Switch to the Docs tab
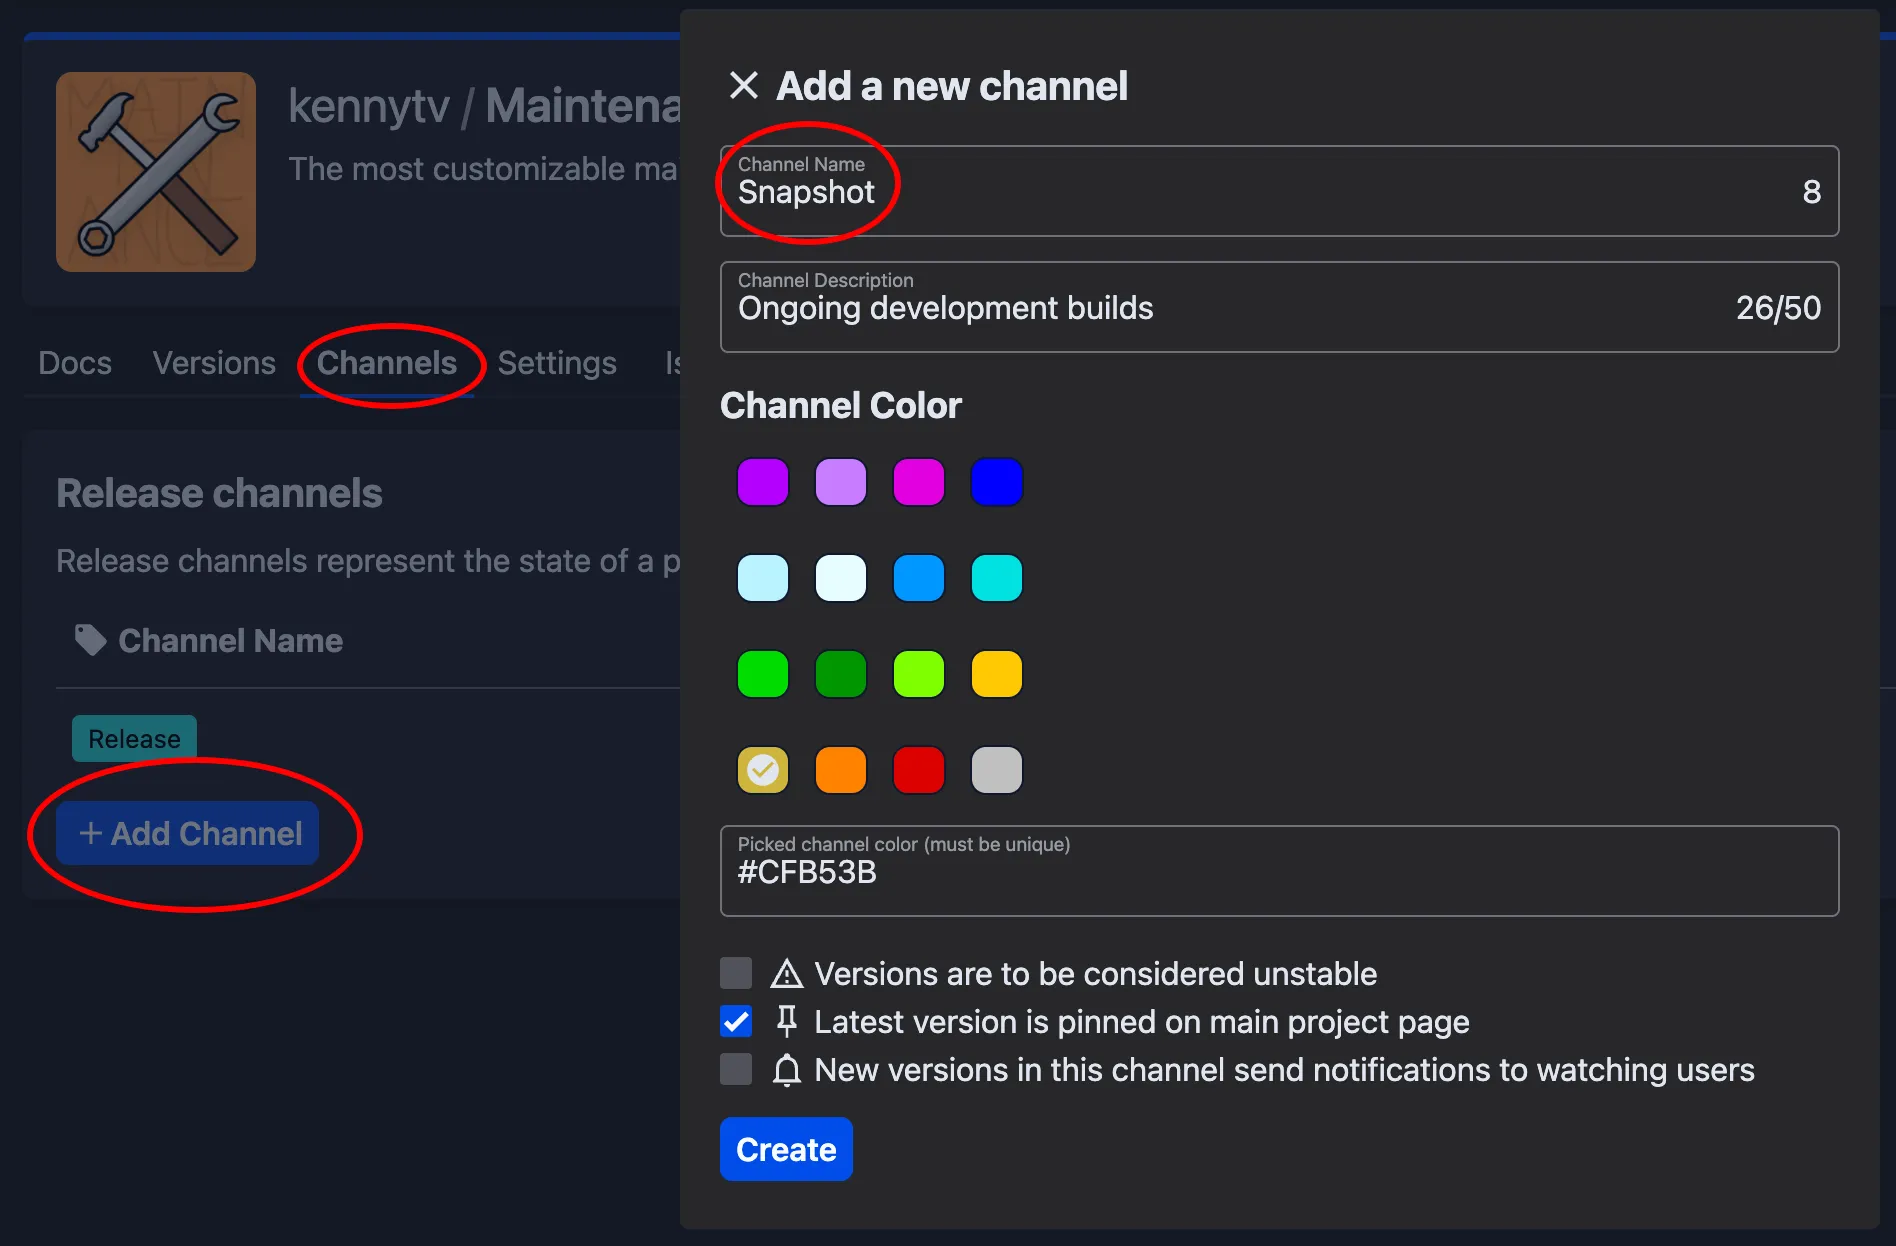Image resolution: width=1896 pixels, height=1246 pixels. click(74, 363)
